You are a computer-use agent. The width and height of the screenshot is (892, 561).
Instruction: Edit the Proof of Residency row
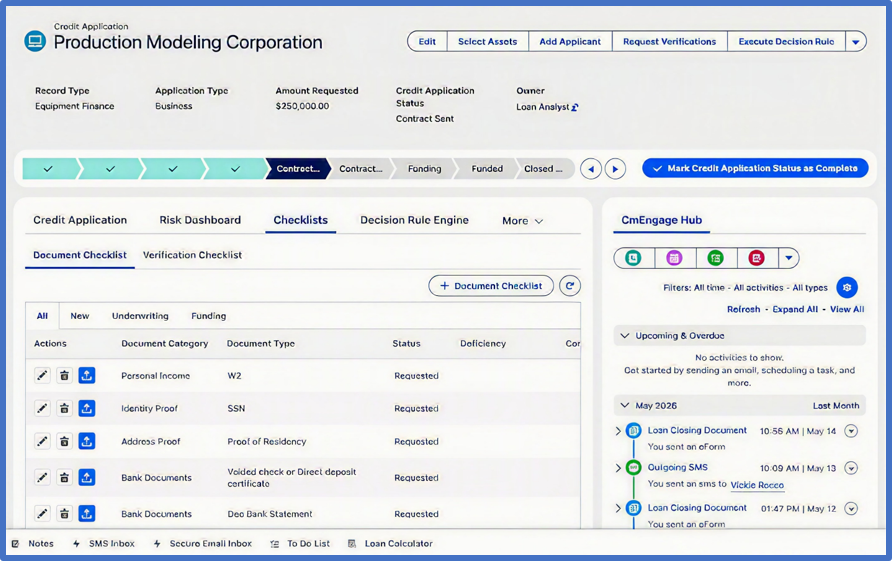[42, 442]
